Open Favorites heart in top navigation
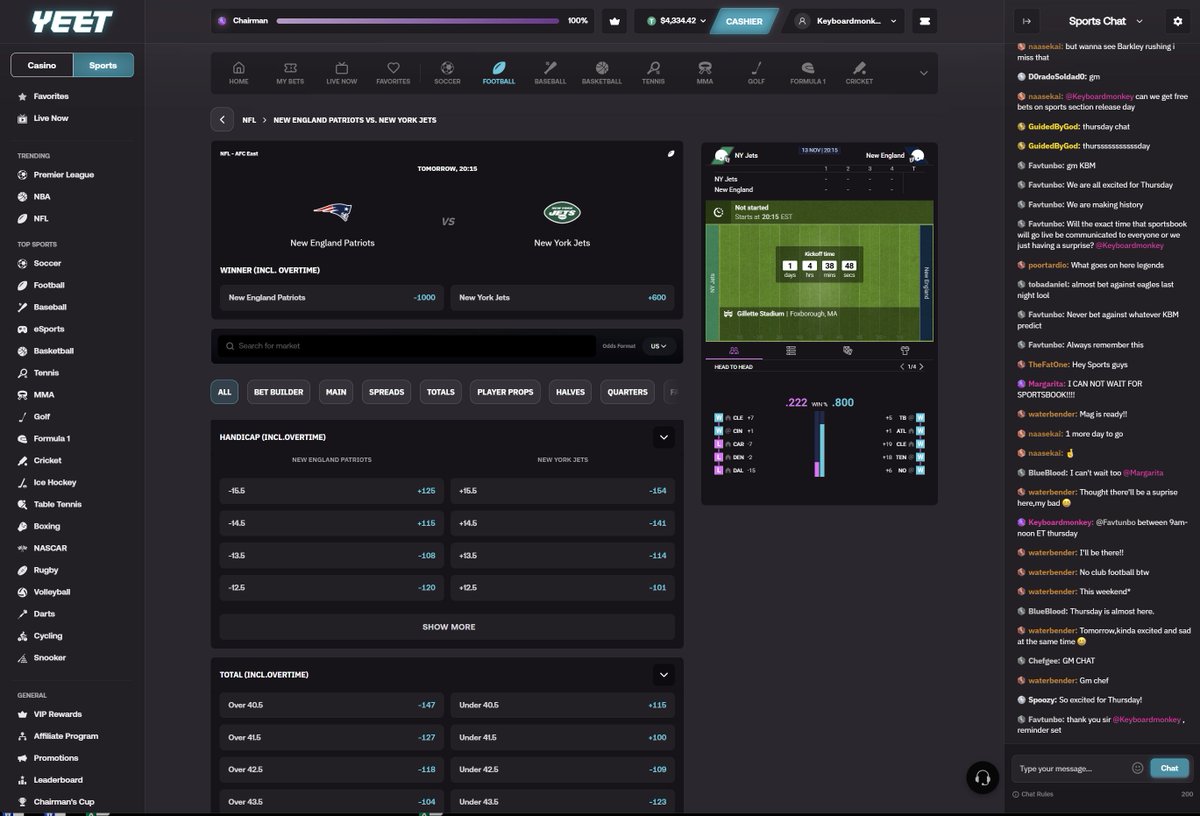Image resolution: width=1200 pixels, height=816 pixels. [393, 73]
